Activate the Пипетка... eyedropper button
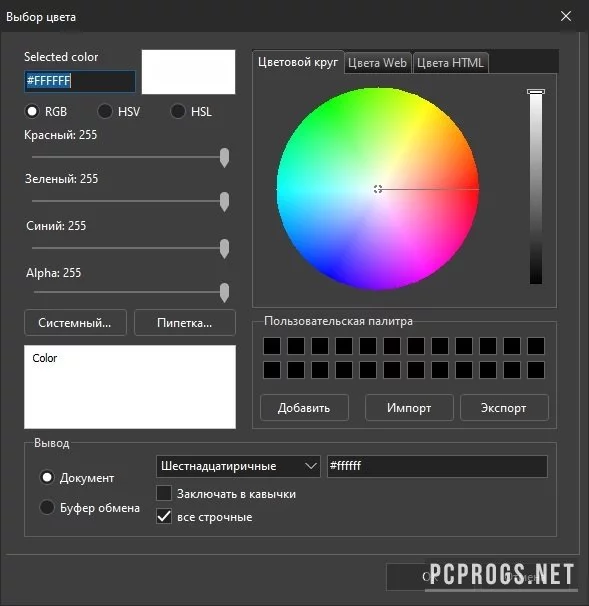The height and width of the screenshot is (606, 589). click(184, 323)
